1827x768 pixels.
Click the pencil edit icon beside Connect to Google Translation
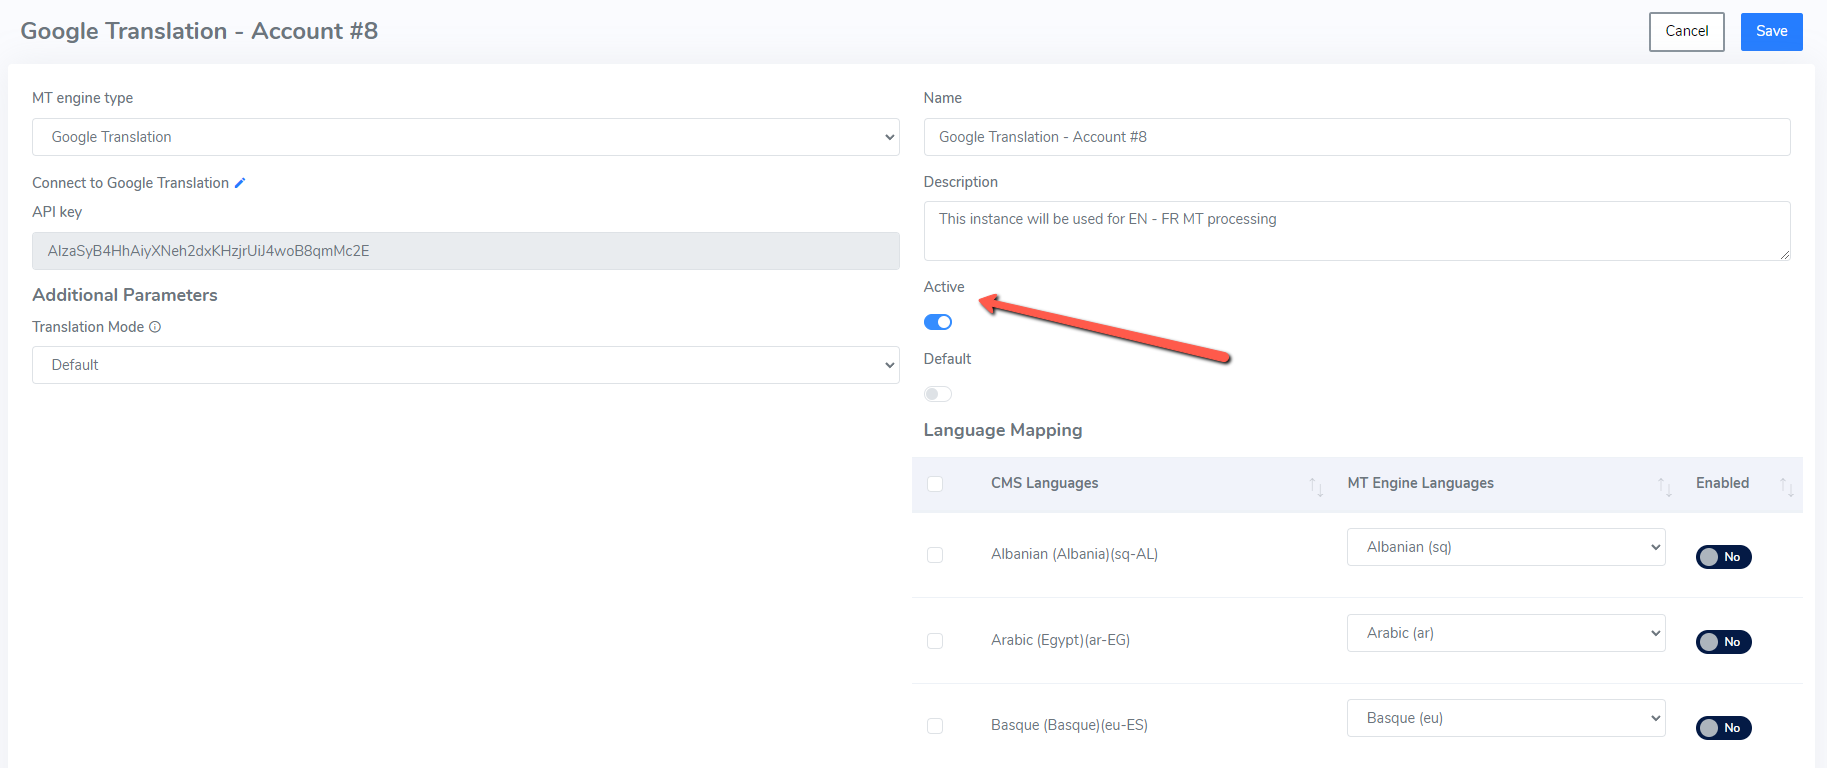240,183
